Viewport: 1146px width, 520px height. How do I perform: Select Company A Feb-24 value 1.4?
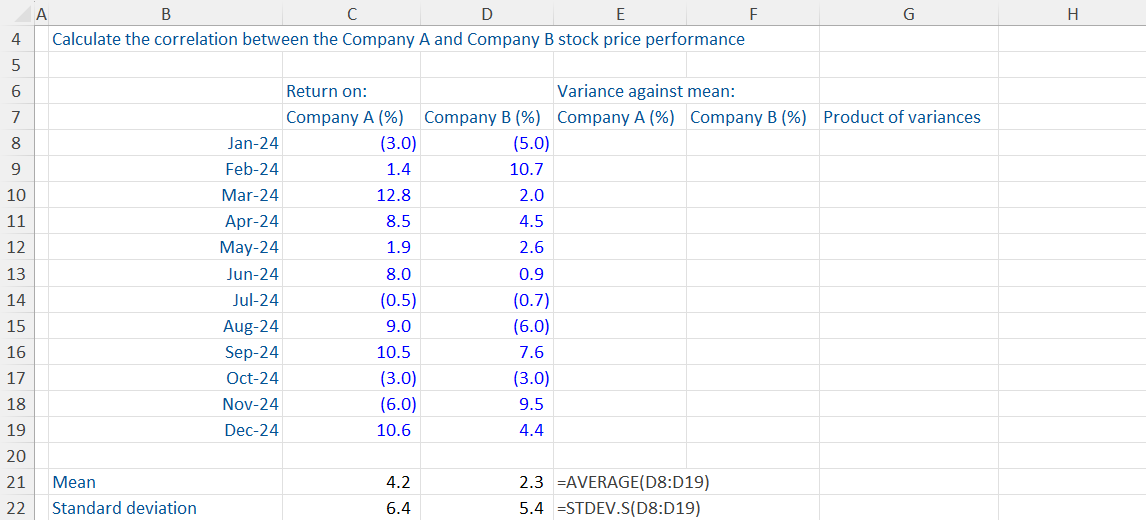(x=352, y=169)
